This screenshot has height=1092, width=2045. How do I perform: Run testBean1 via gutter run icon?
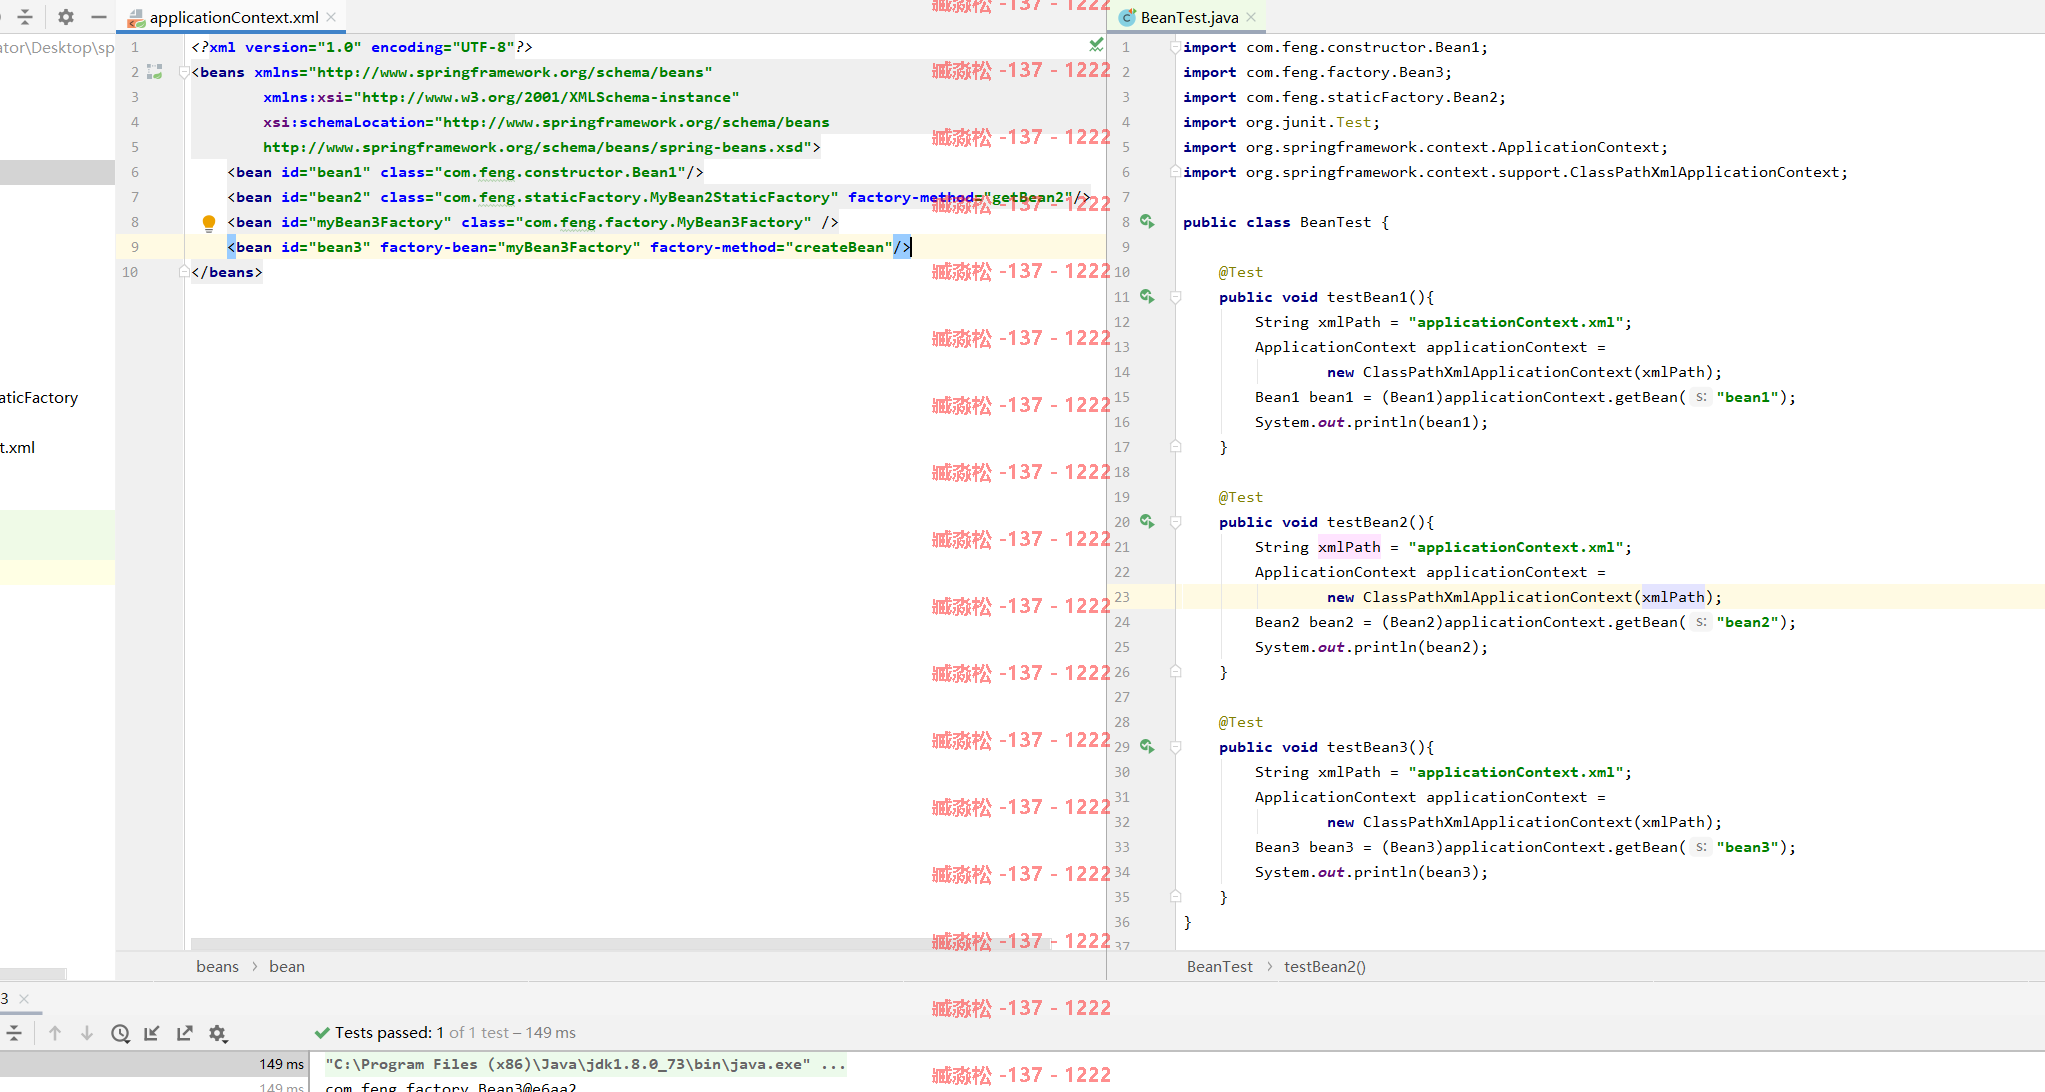[1147, 297]
